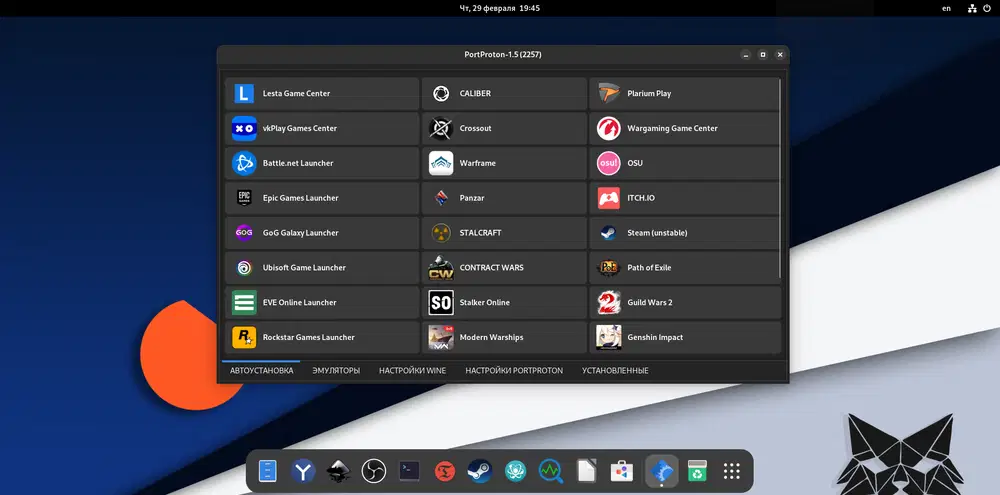The height and width of the screenshot is (495, 1000).
Task: Switch to the ЭМУЛЯТОРЫ tab
Action: [336, 371]
